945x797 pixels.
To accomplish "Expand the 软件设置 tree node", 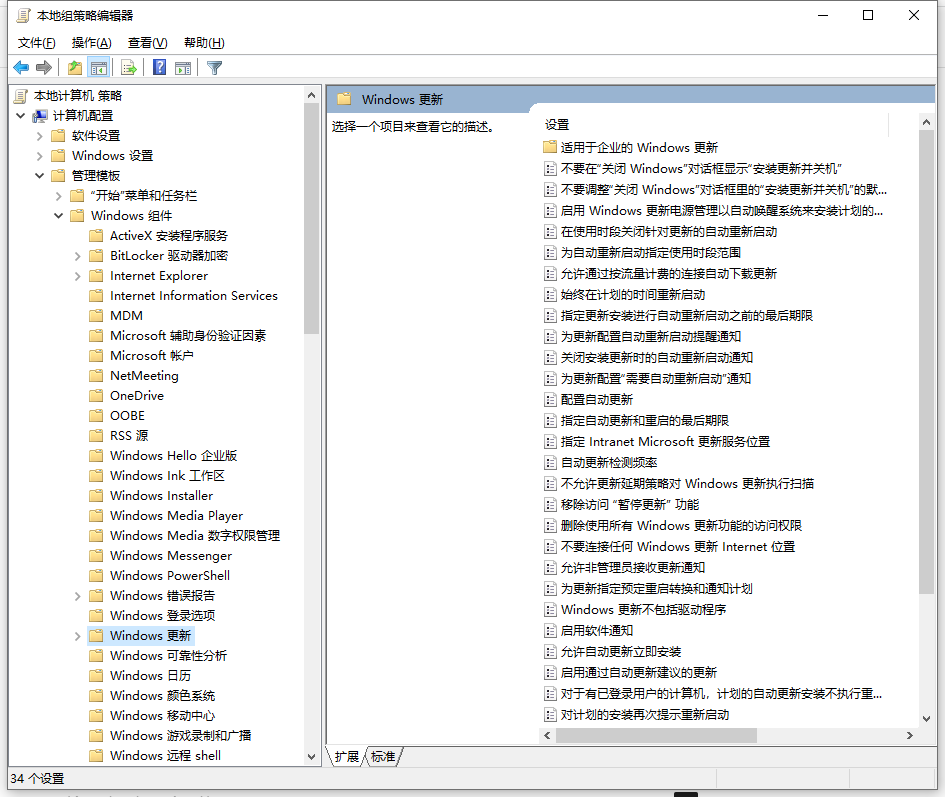I will (x=39, y=136).
